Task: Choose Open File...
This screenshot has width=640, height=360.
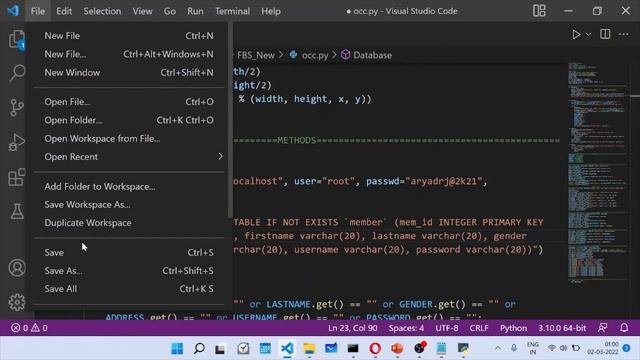Action: tap(129, 102)
